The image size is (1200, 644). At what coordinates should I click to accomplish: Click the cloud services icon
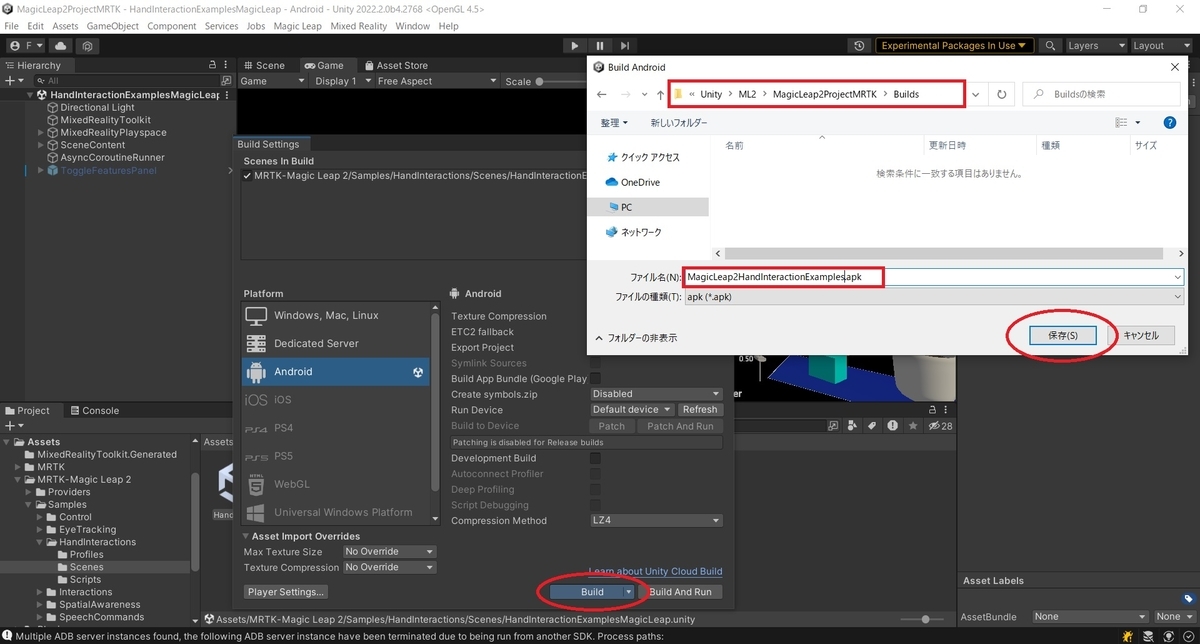click(61, 46)
